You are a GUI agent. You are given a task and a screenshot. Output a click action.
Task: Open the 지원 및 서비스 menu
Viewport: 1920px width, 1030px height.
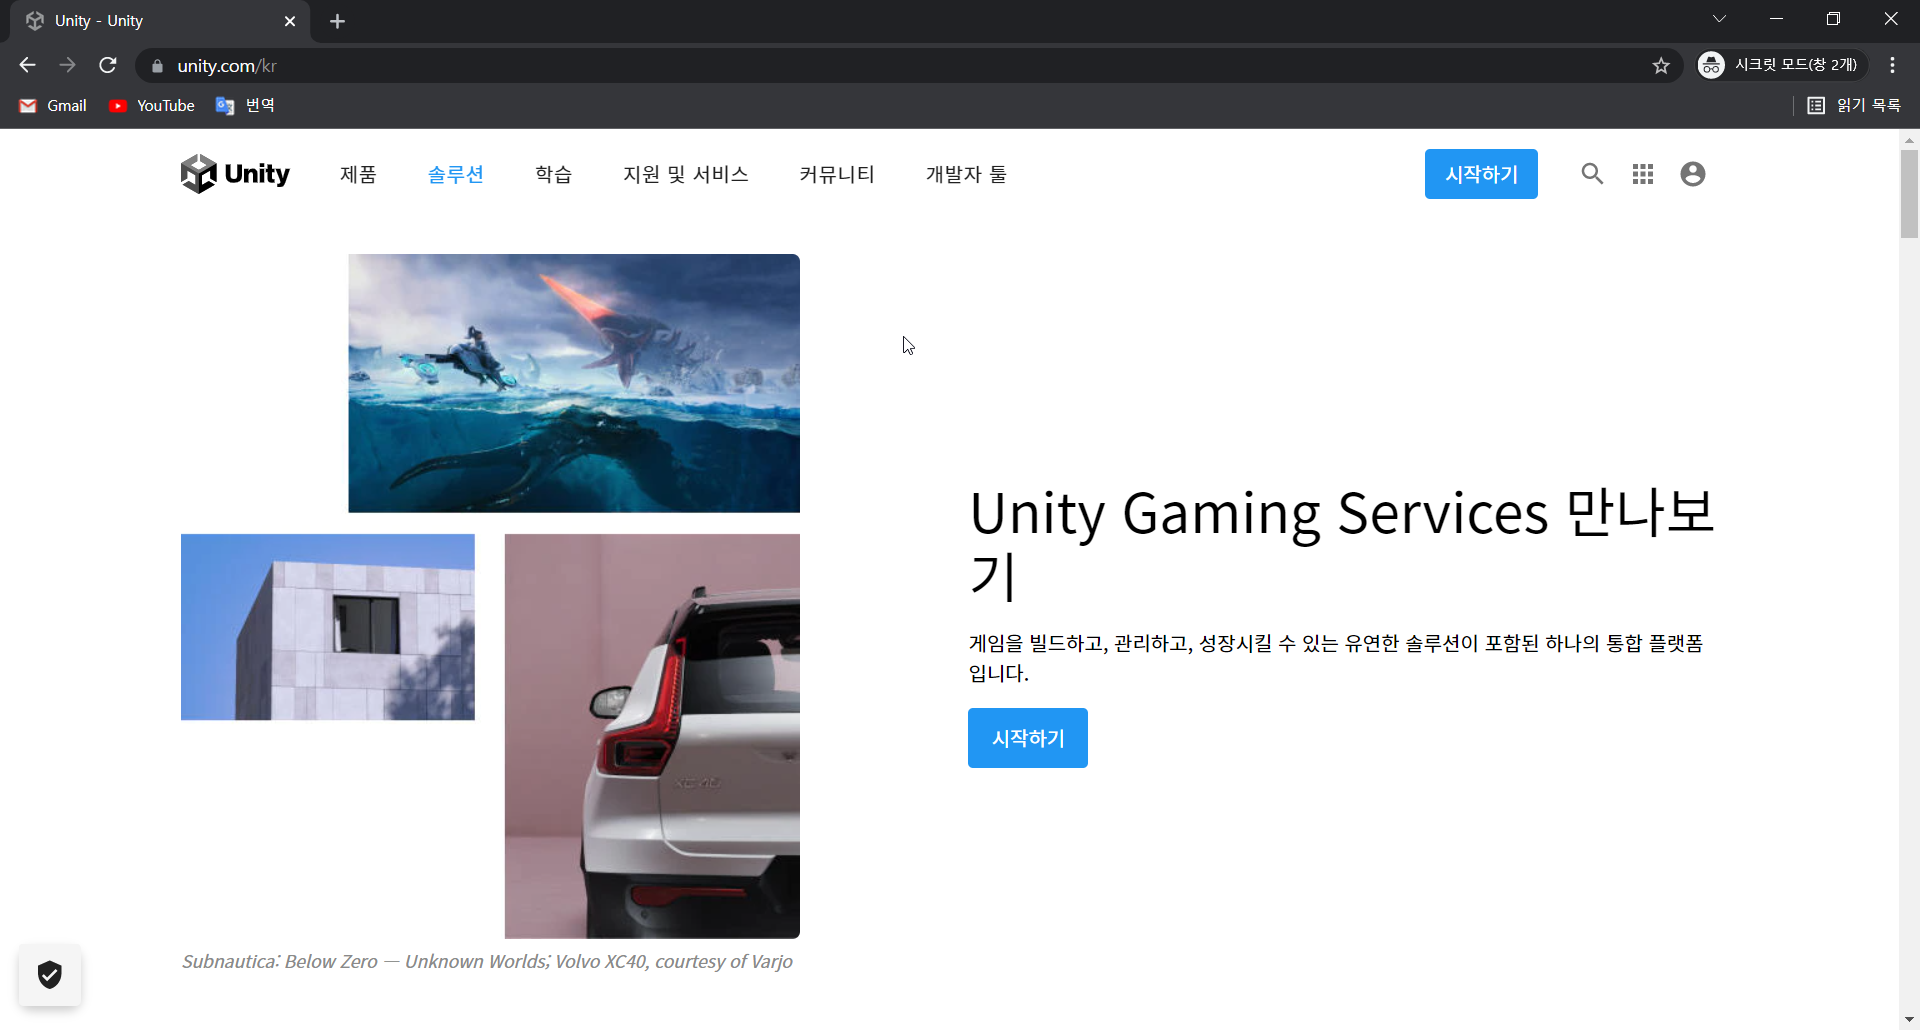pos(686,174)
